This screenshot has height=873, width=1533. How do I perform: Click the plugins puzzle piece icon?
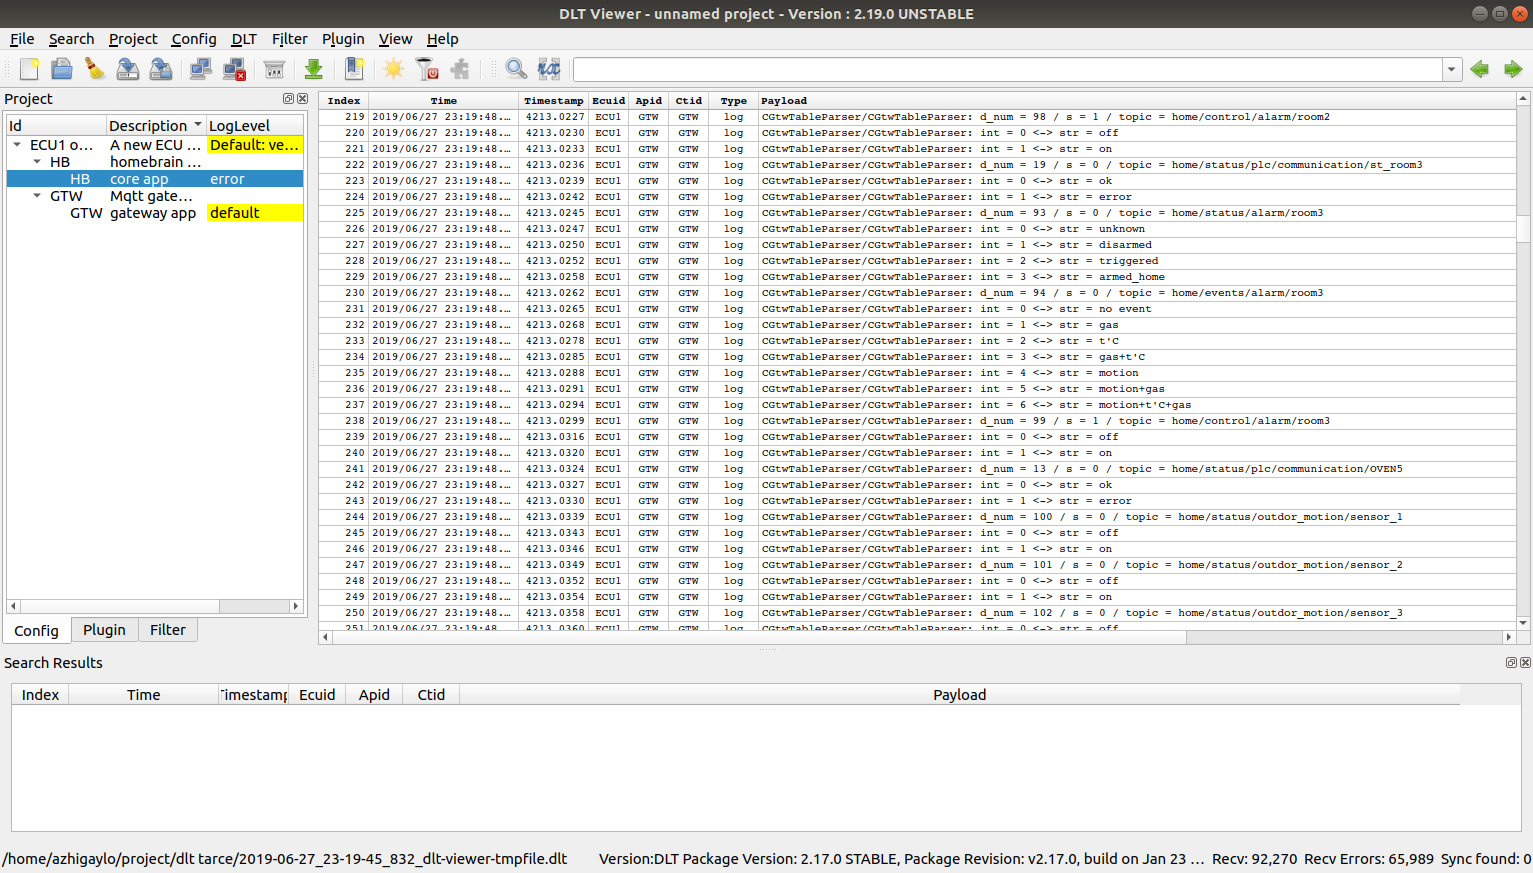click(460, 69)
